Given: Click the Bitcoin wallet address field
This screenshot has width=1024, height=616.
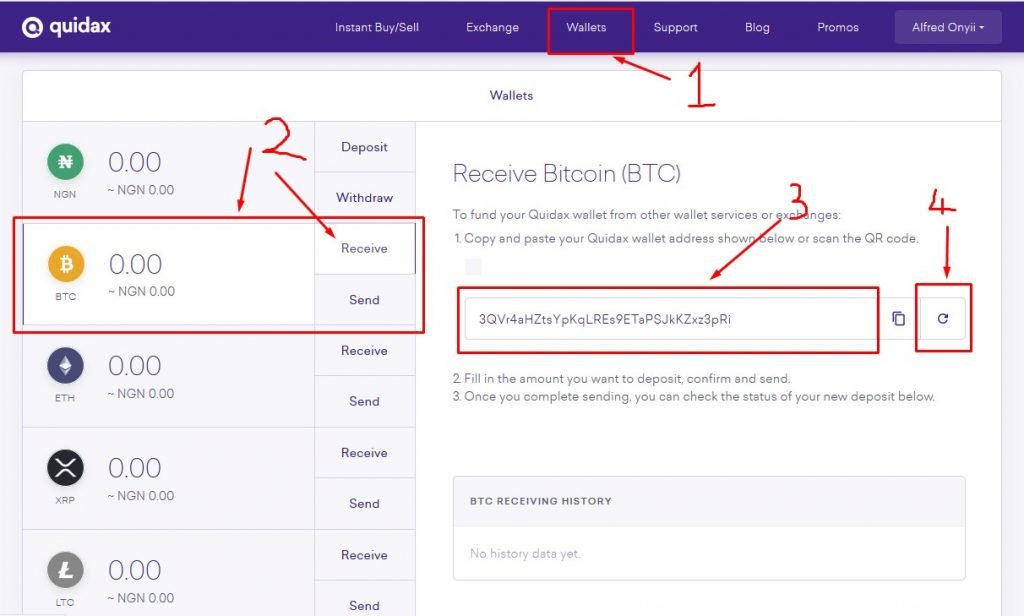Looking at the screenshot, I should (x=671, y=319).
